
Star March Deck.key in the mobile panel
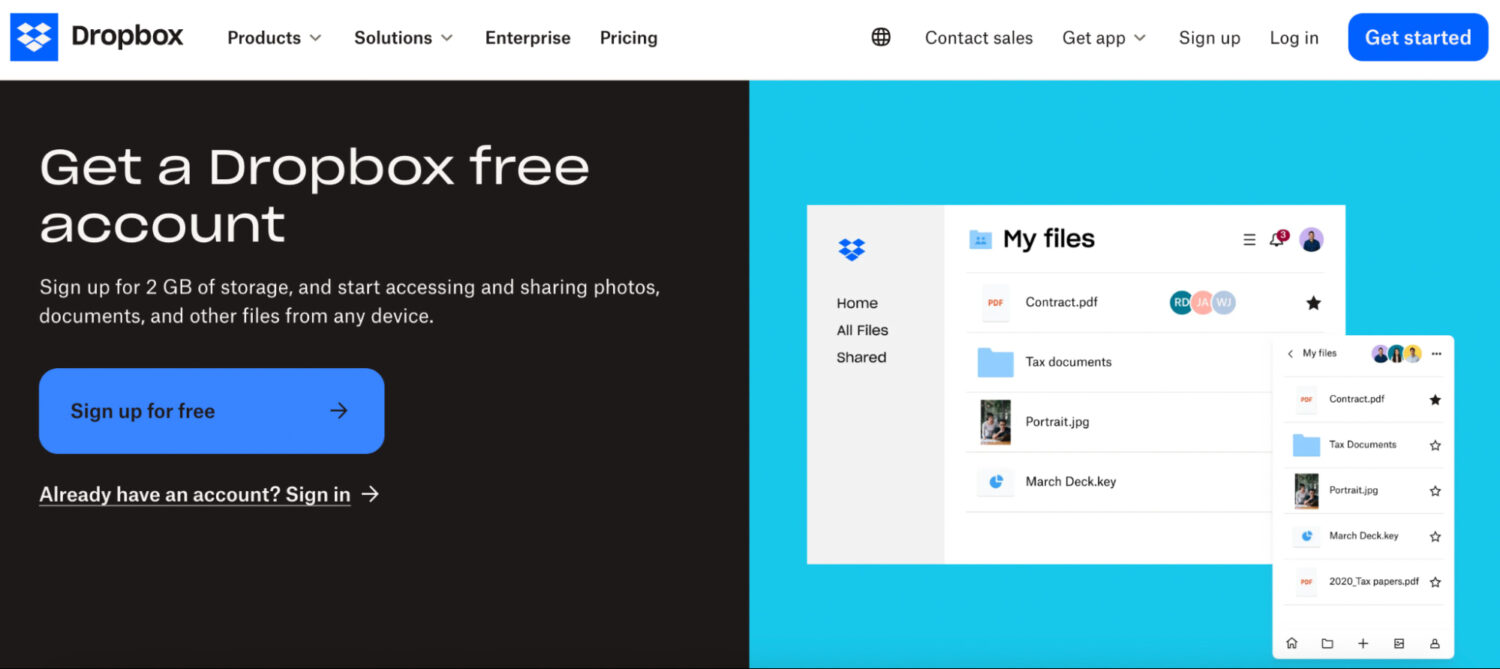[x=1435, y=537]
